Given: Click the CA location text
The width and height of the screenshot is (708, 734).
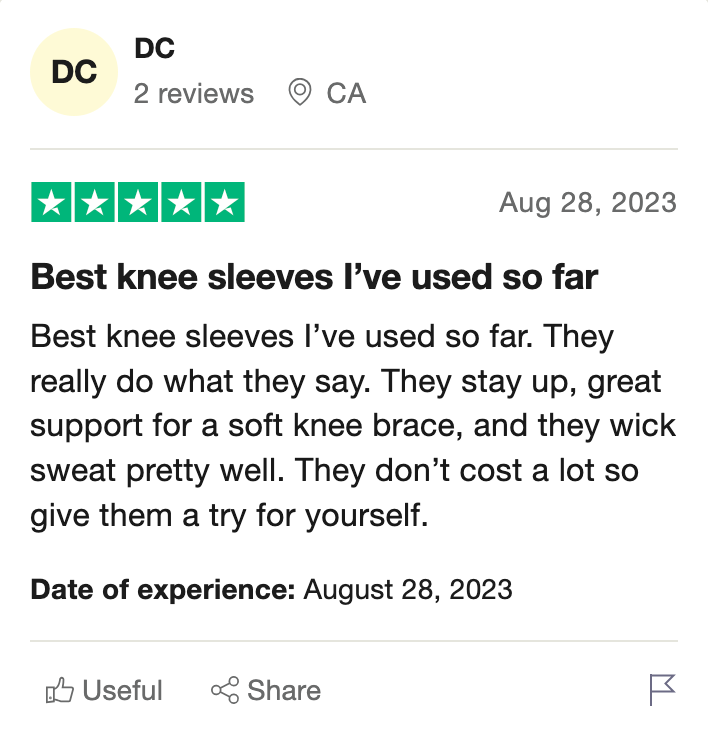Looking at the screenshot, I should tap(346, 93).
